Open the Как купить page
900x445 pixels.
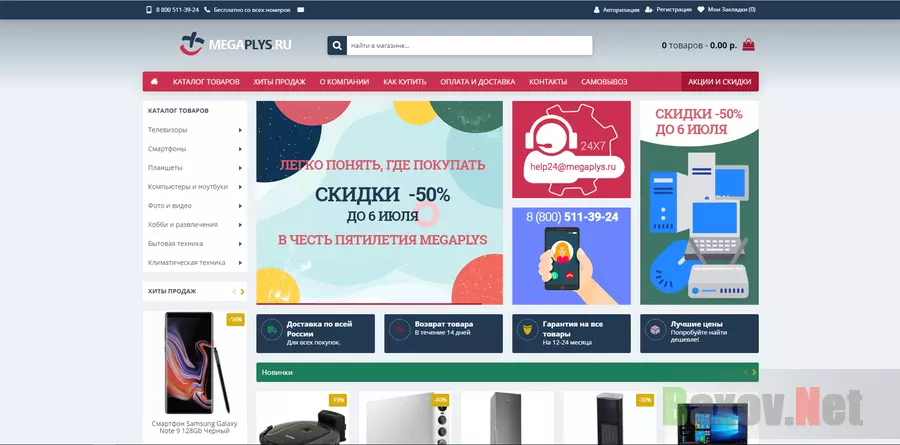(x=405, y=82)
